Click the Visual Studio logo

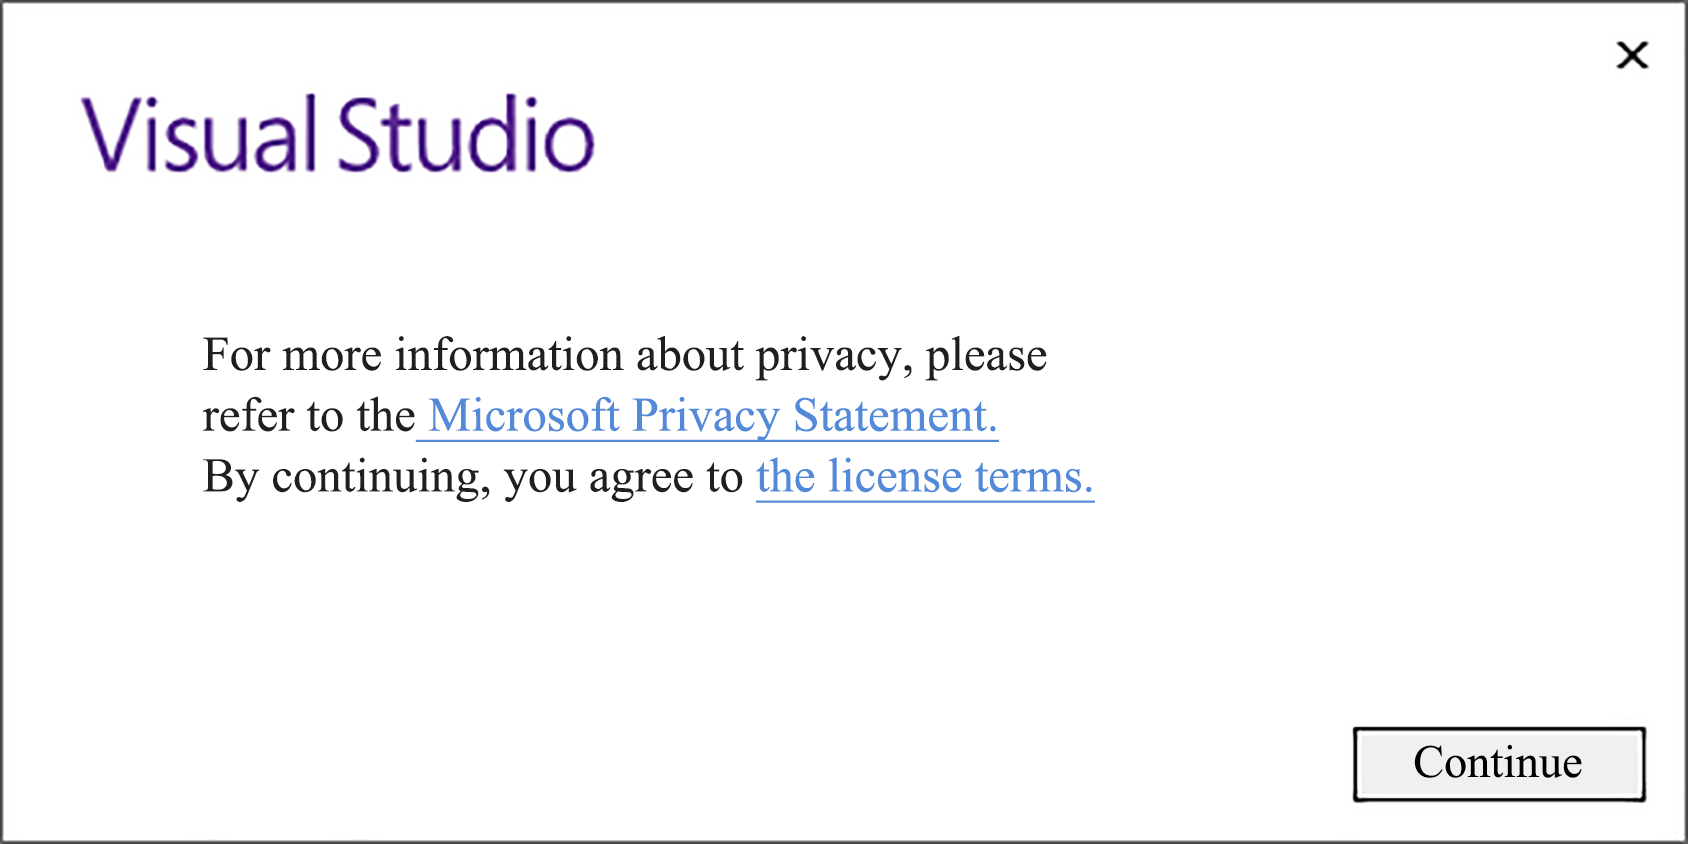click(338, 135)
